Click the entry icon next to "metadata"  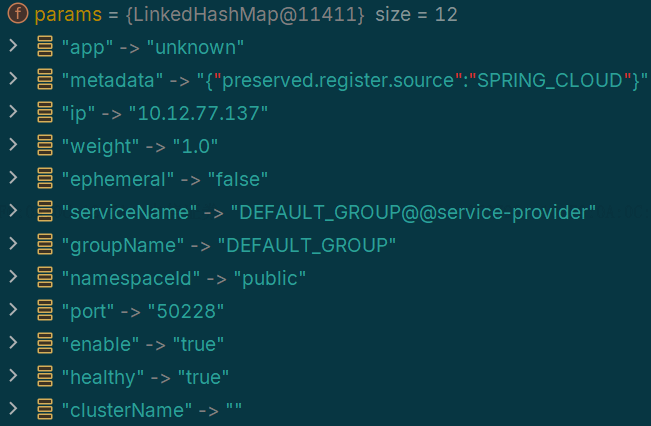[45, 79]
